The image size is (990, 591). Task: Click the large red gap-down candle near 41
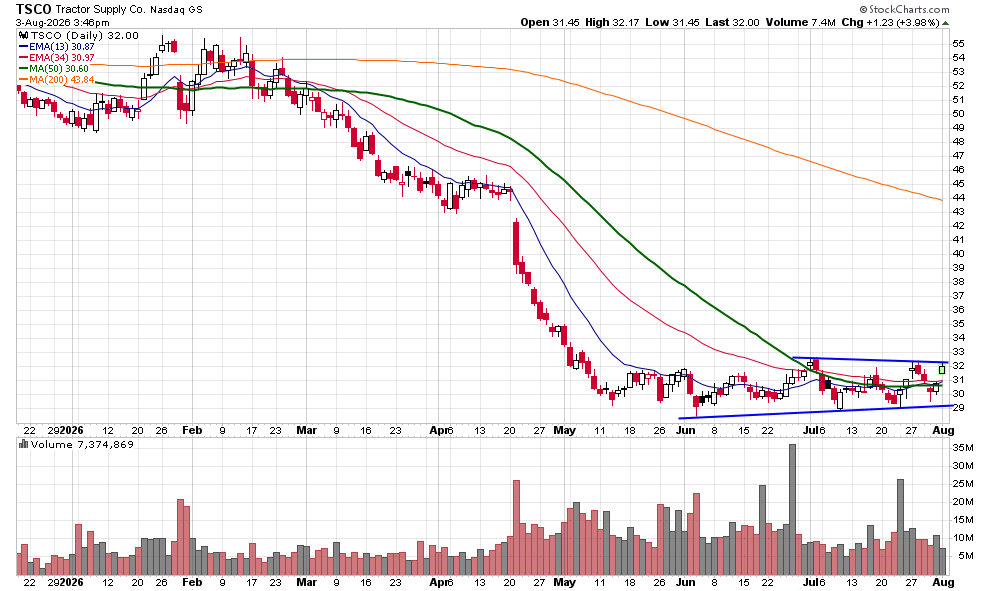click(516, 243)
